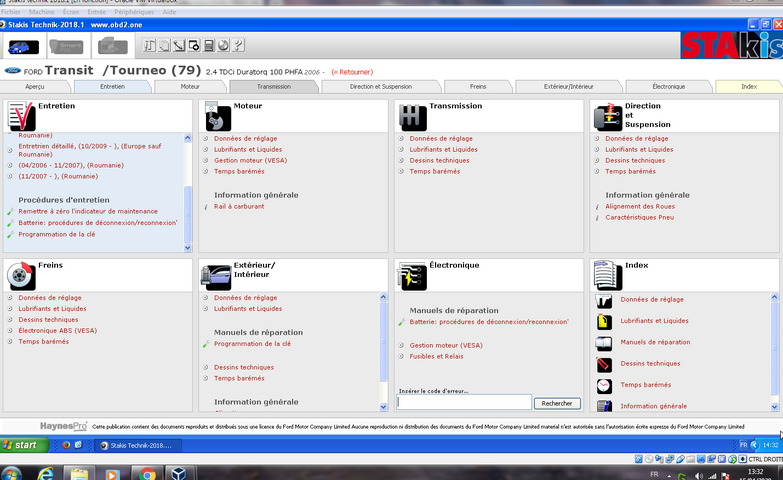
Task: Click Index Temps barémés clock icon
Action: pos(604,386)
